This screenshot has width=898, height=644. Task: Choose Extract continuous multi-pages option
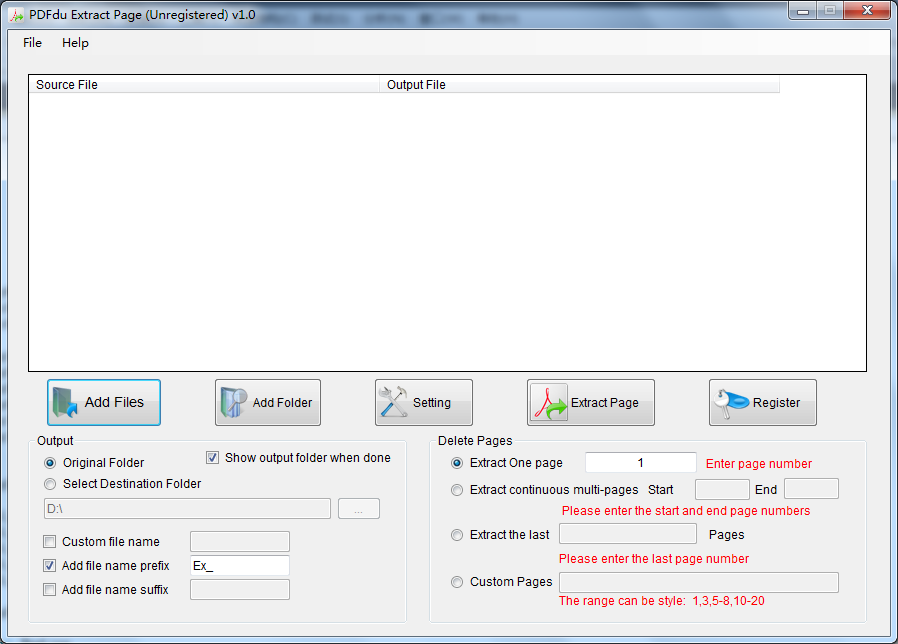point(457,490)
